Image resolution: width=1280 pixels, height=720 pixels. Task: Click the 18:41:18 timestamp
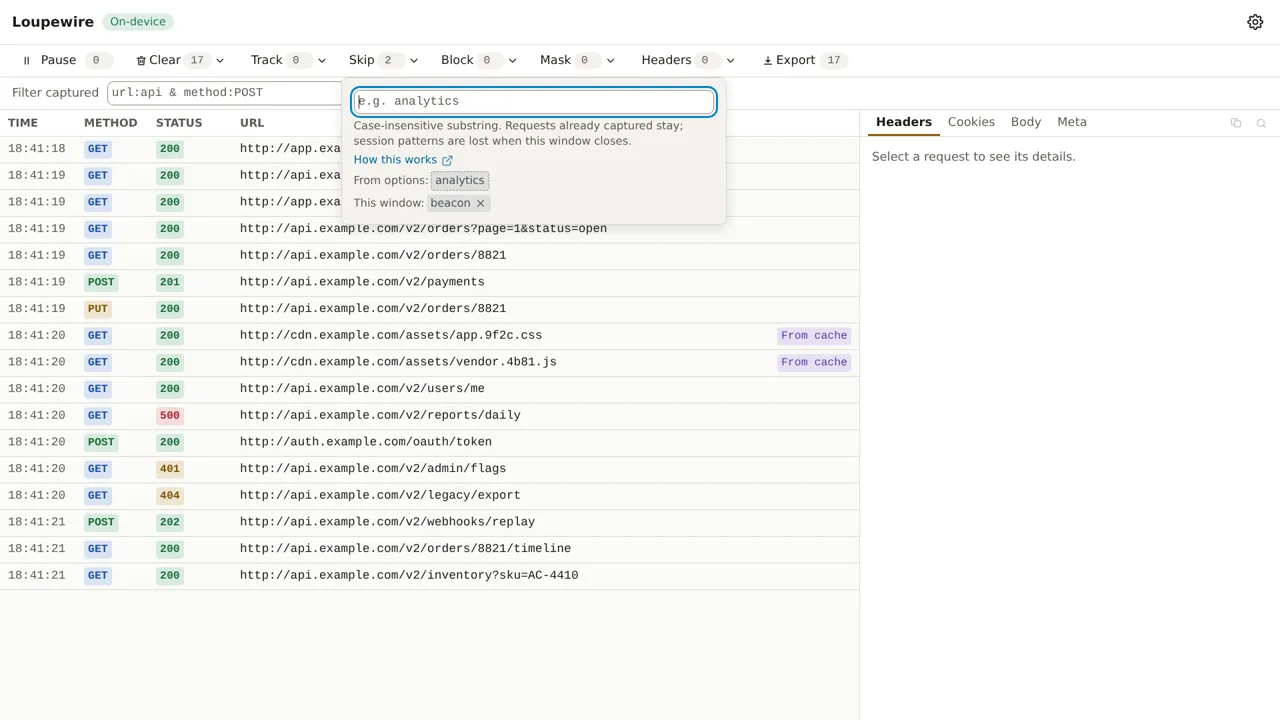click(x=37, y=149)
